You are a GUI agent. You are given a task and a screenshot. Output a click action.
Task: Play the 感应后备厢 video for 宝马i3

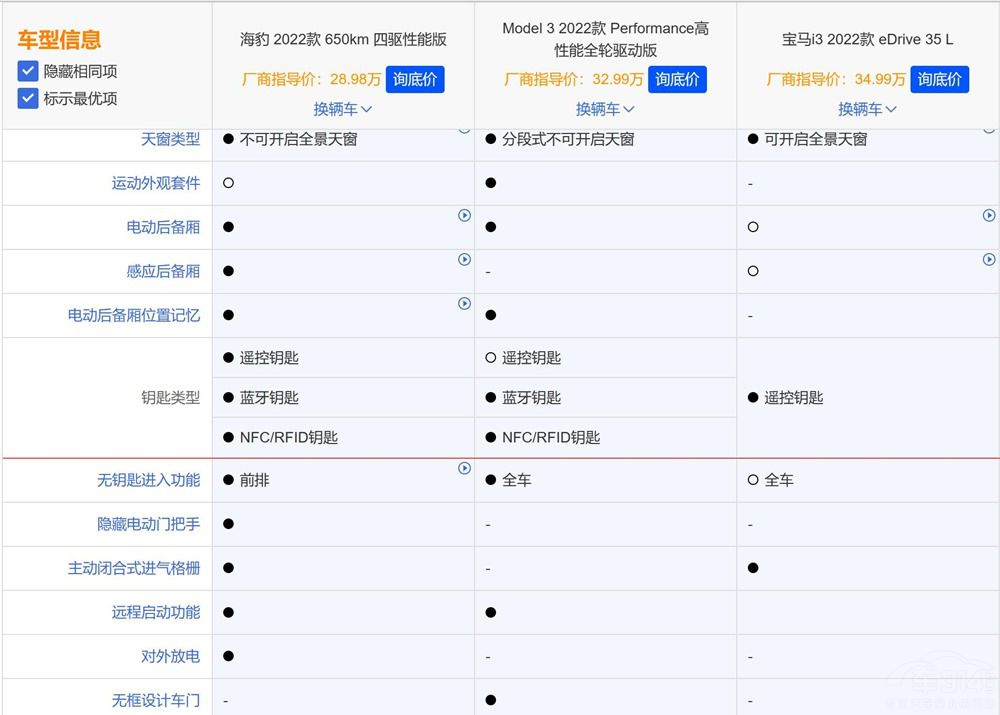click(990, 259)
